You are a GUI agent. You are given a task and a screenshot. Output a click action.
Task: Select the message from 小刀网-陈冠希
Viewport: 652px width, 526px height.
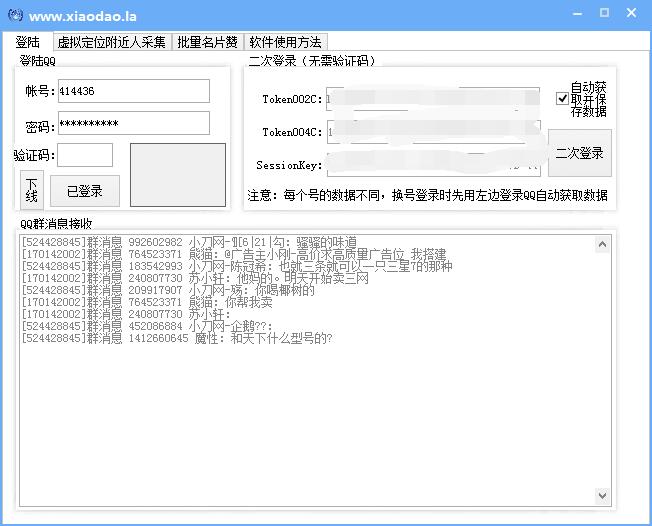click(x=237, y=266)
